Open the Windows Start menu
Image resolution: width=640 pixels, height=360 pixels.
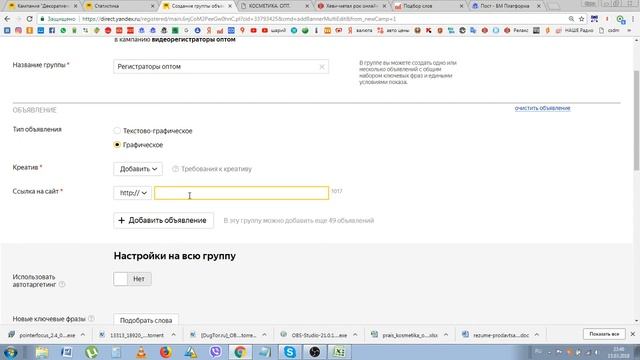10,352
